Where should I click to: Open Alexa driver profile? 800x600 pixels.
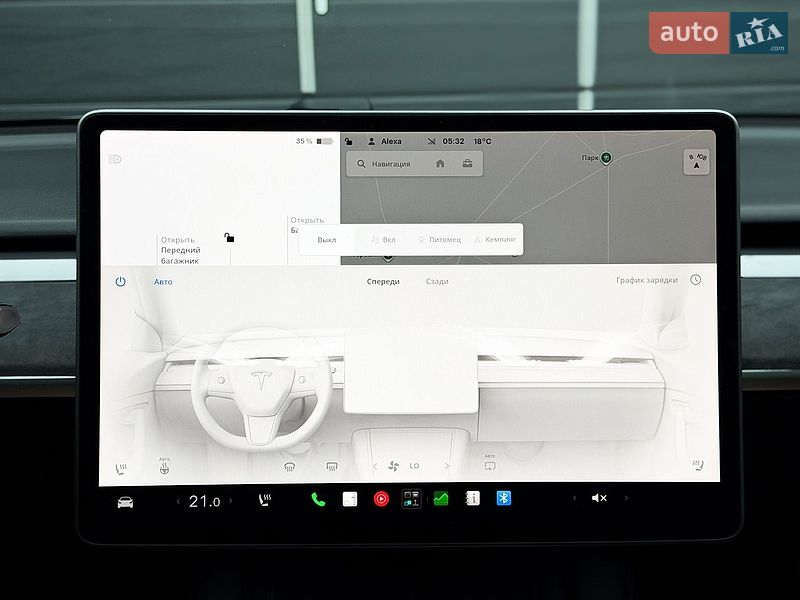(x=385, y=141)
